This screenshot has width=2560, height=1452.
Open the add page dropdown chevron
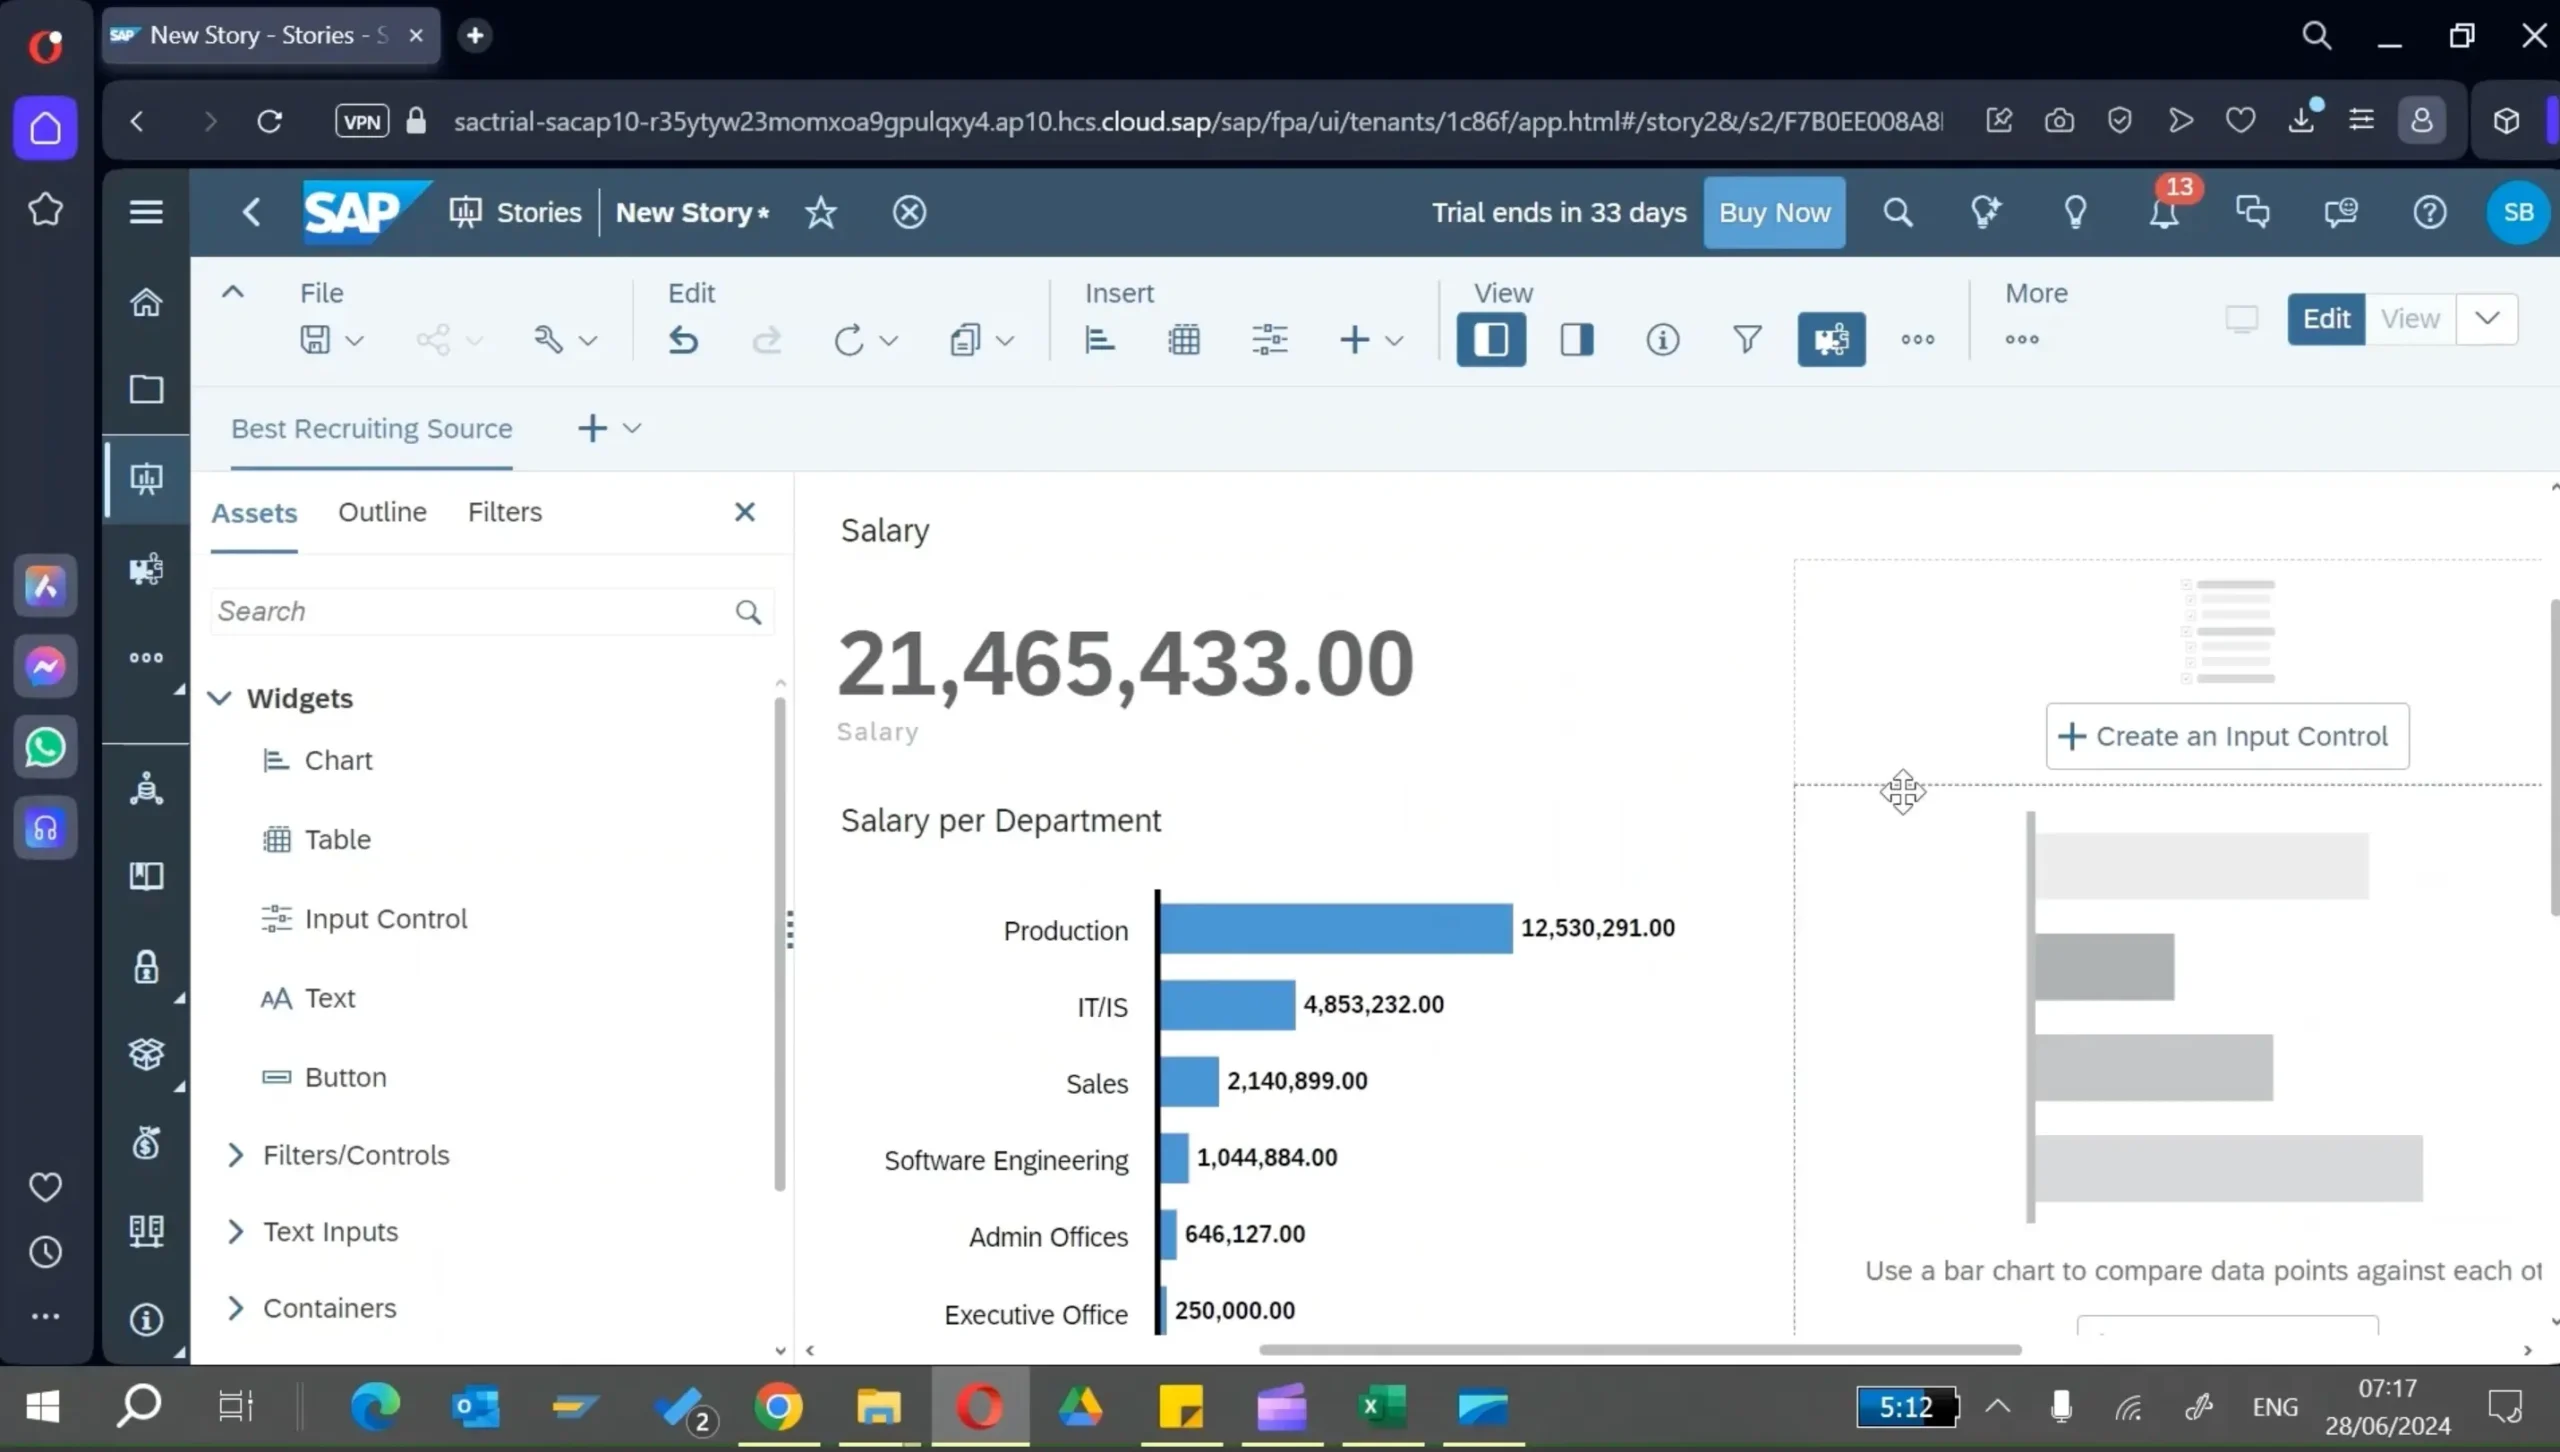[632, 429]
